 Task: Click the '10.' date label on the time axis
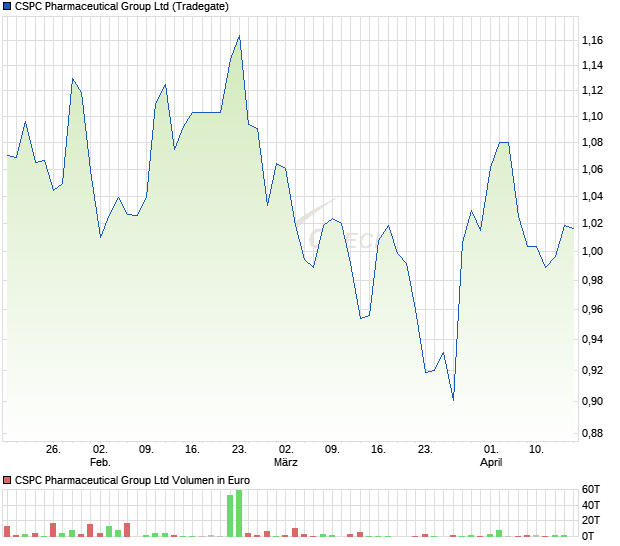point(537,450)
